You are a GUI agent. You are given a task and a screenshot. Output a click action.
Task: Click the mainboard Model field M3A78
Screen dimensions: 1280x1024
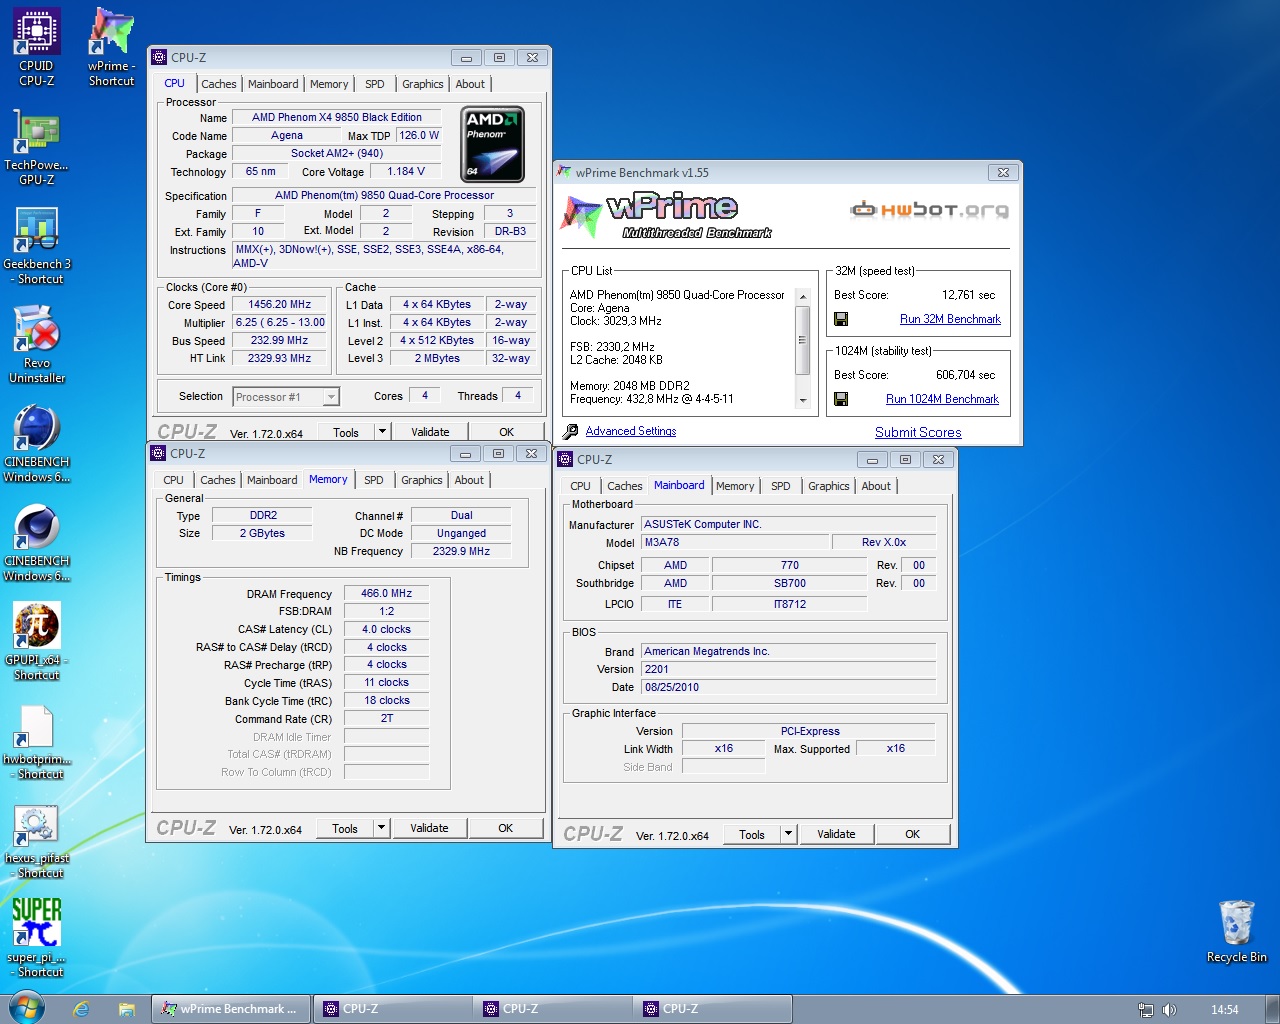(734, 542)
